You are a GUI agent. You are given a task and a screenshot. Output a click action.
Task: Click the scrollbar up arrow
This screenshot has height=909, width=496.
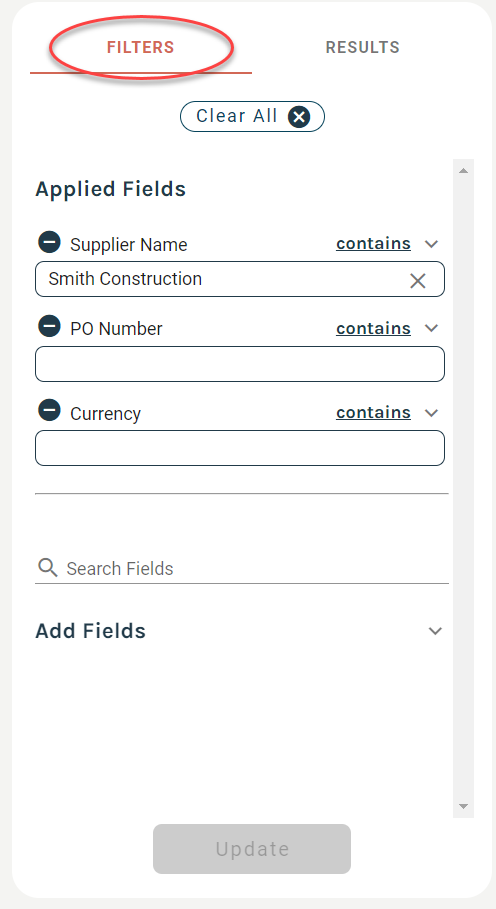click(x=463, y=170)
